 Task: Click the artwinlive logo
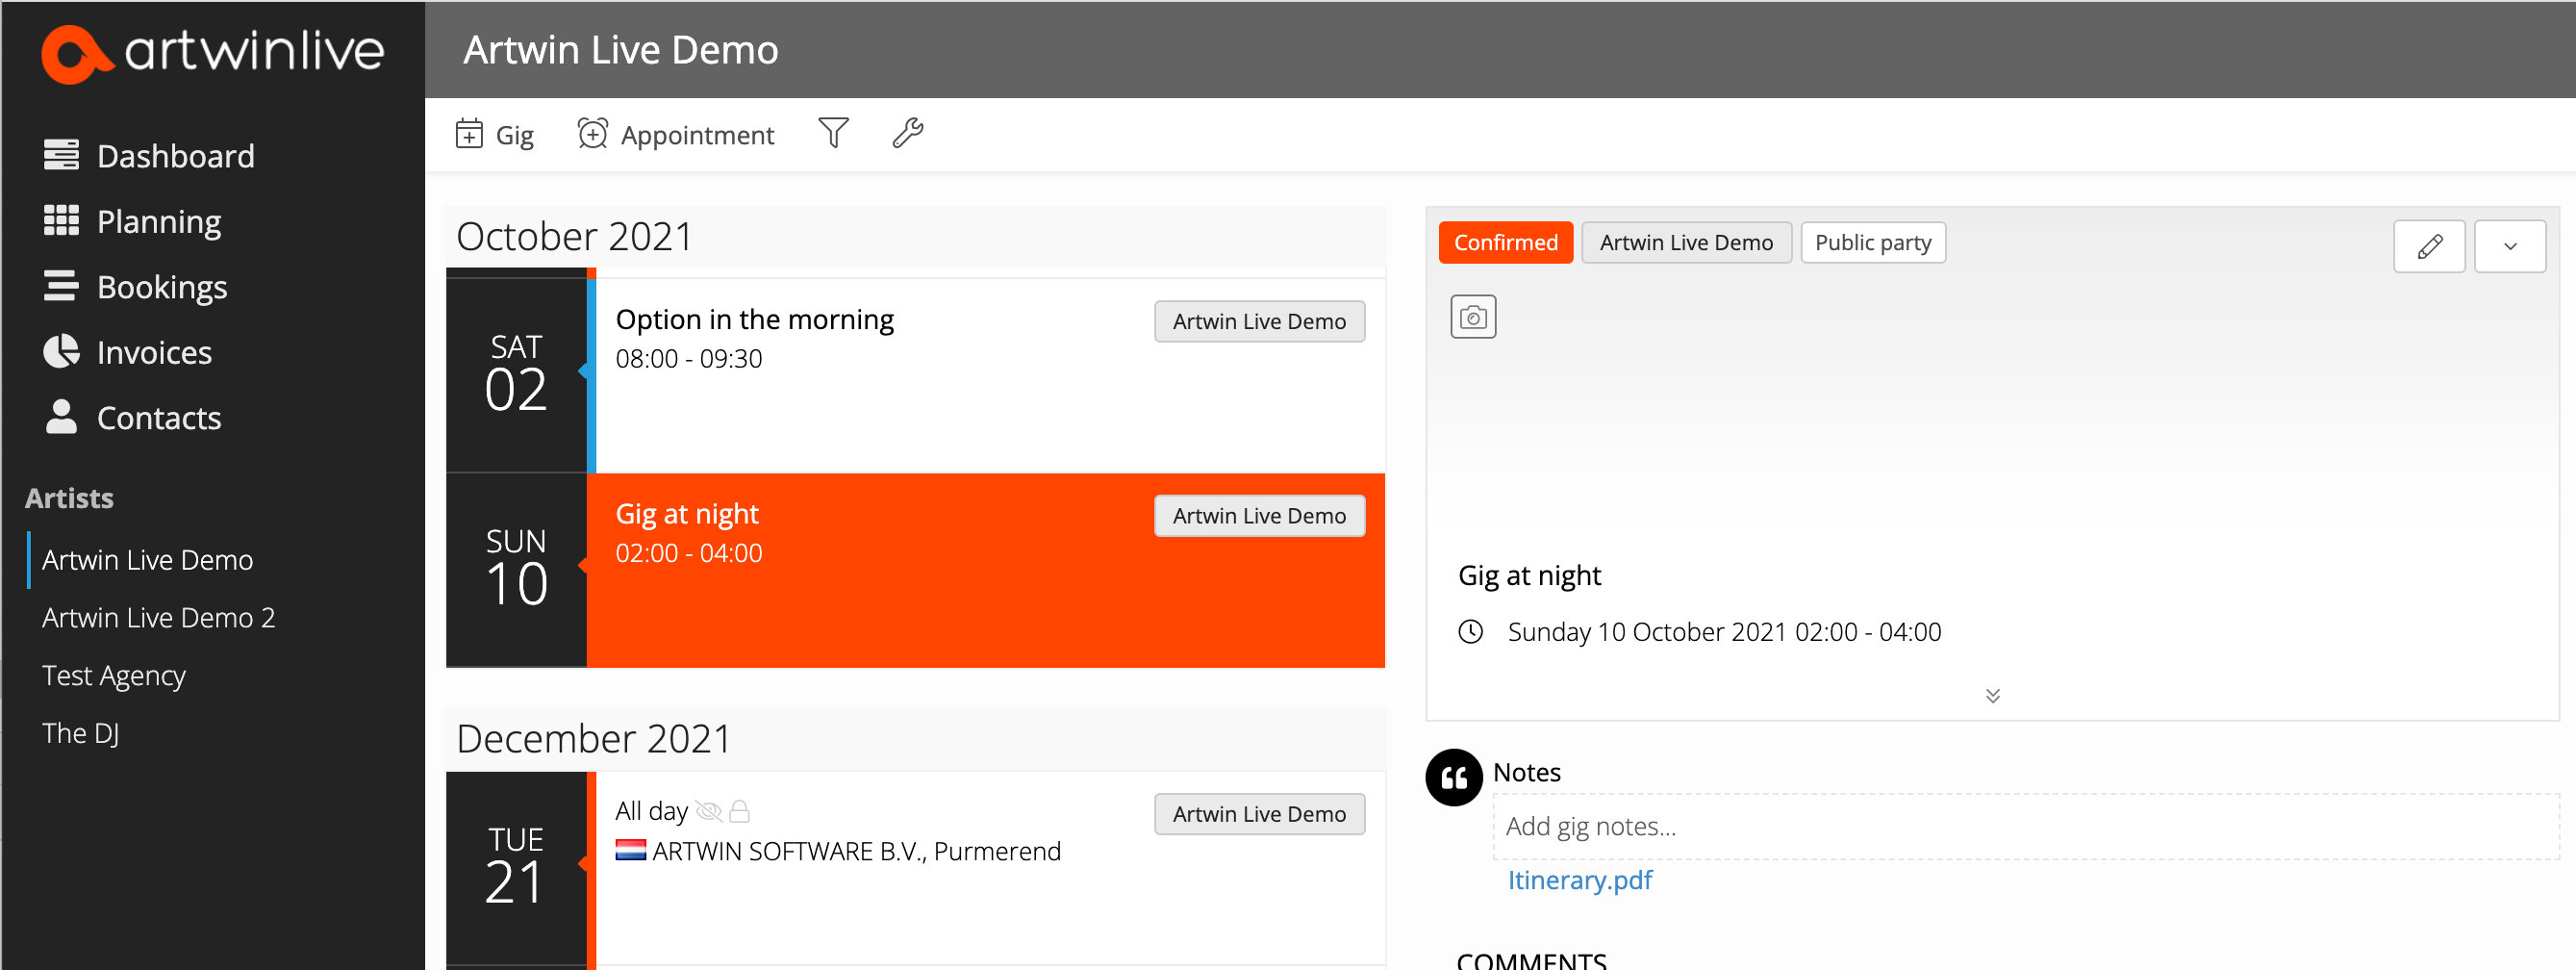[212, 52]
